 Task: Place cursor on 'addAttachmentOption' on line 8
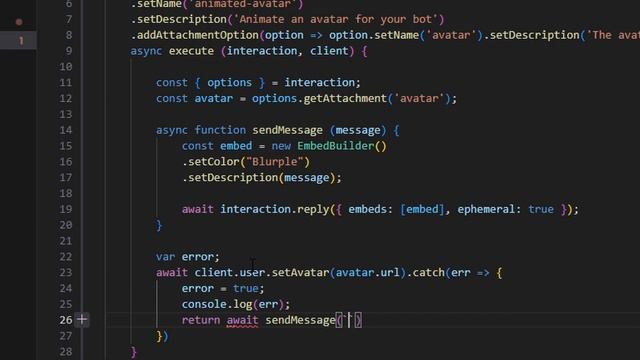(x=198, y=35)
